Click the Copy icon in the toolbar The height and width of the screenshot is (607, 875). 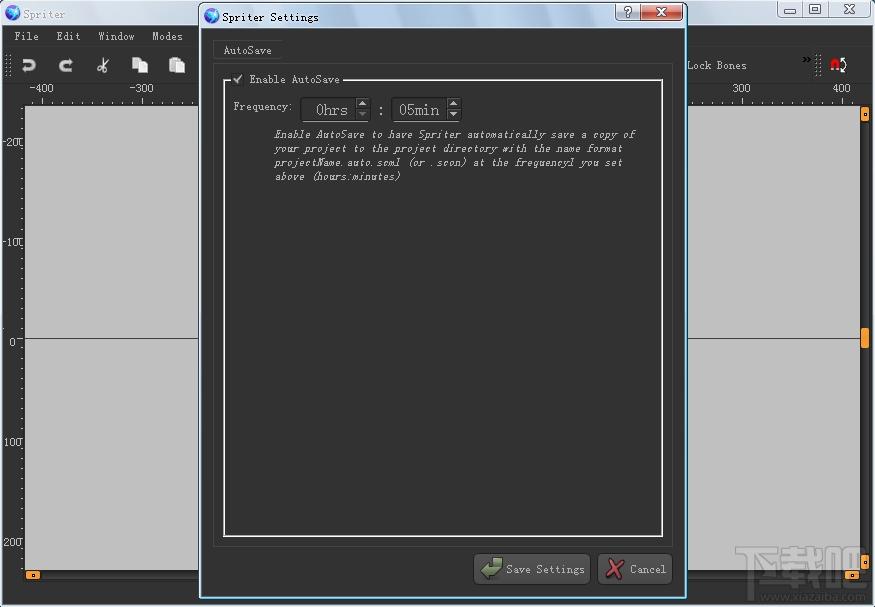tap(140, 65)
